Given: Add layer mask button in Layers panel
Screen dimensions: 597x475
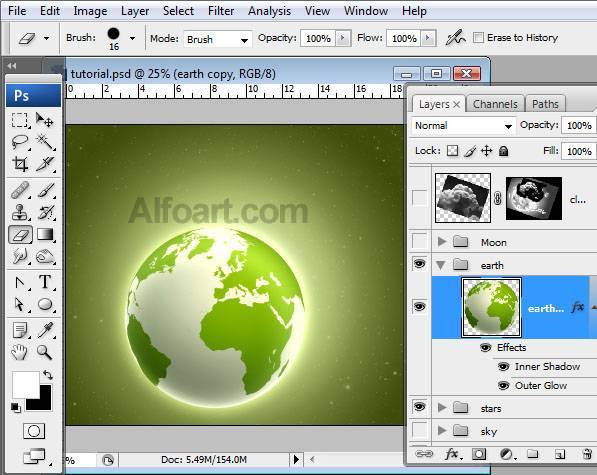Looking at the screenshot, I should pos(479,454).
